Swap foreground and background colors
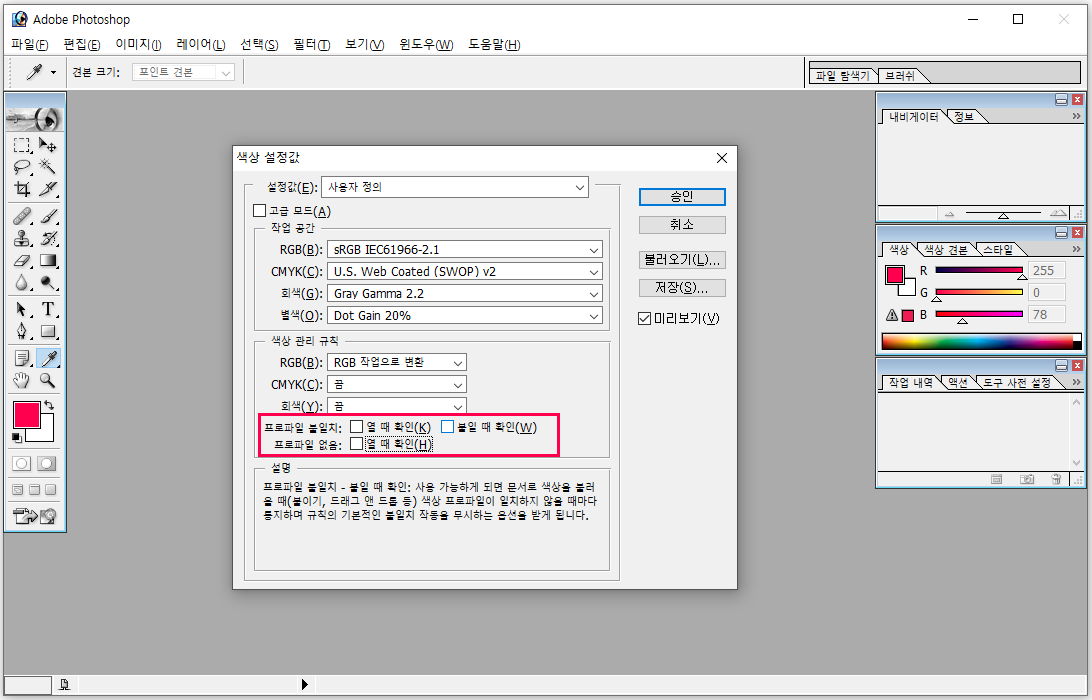 coord(49,405)
